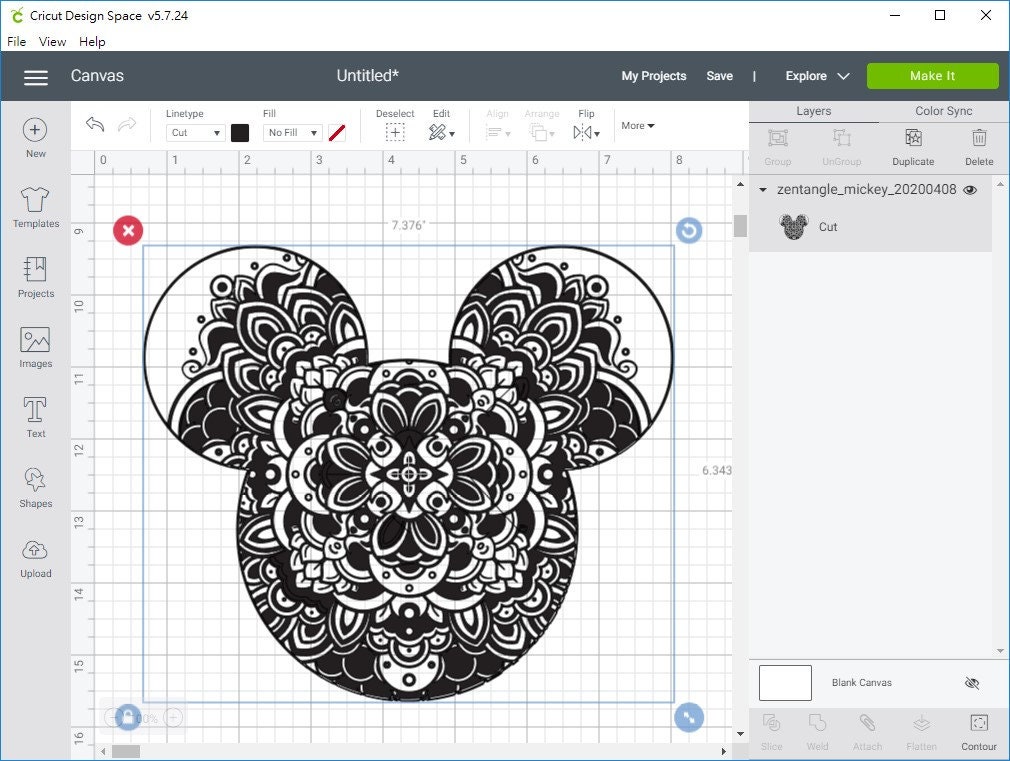Click the Save link

[x=719, y=76]
